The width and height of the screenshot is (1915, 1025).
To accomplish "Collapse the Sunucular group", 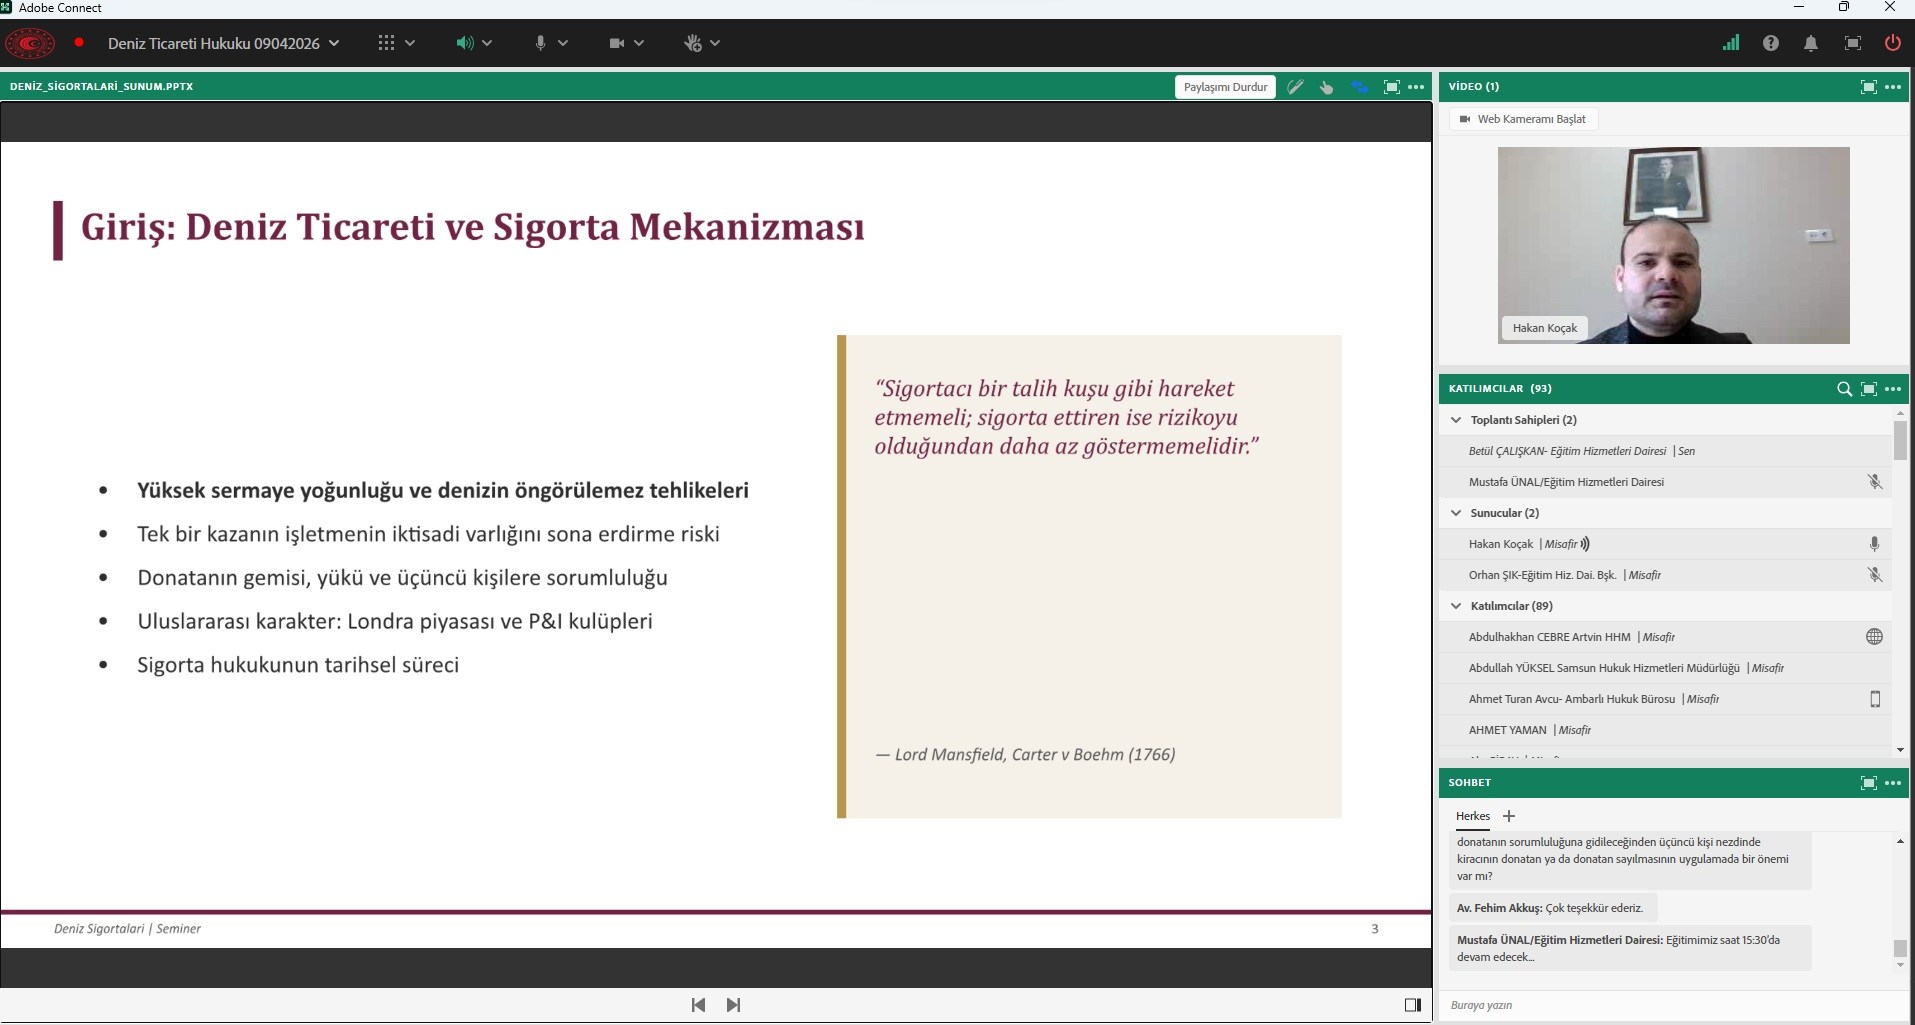I will (x=1456, y=513).
